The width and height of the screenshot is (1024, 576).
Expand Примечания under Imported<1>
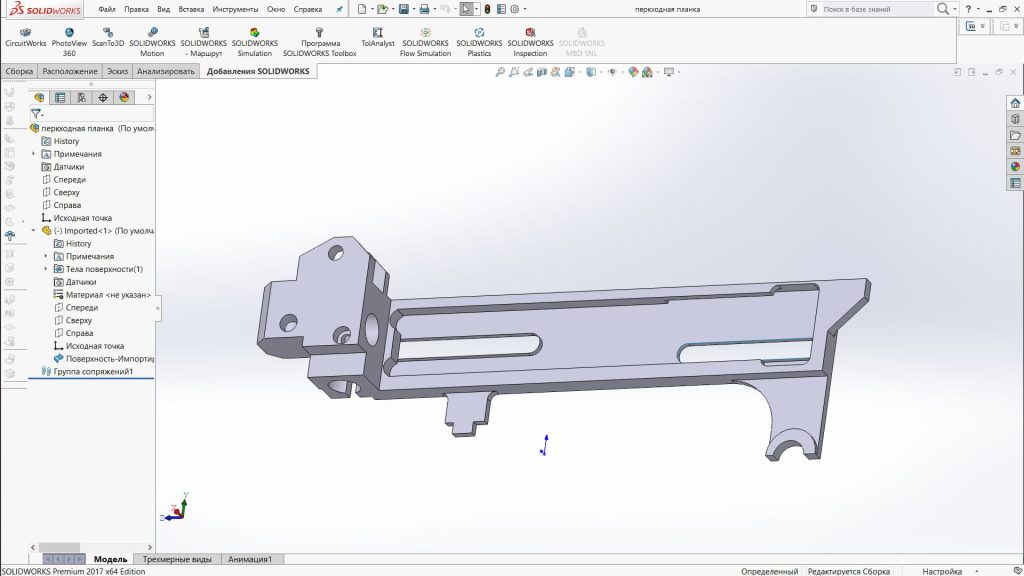[46, 257]
